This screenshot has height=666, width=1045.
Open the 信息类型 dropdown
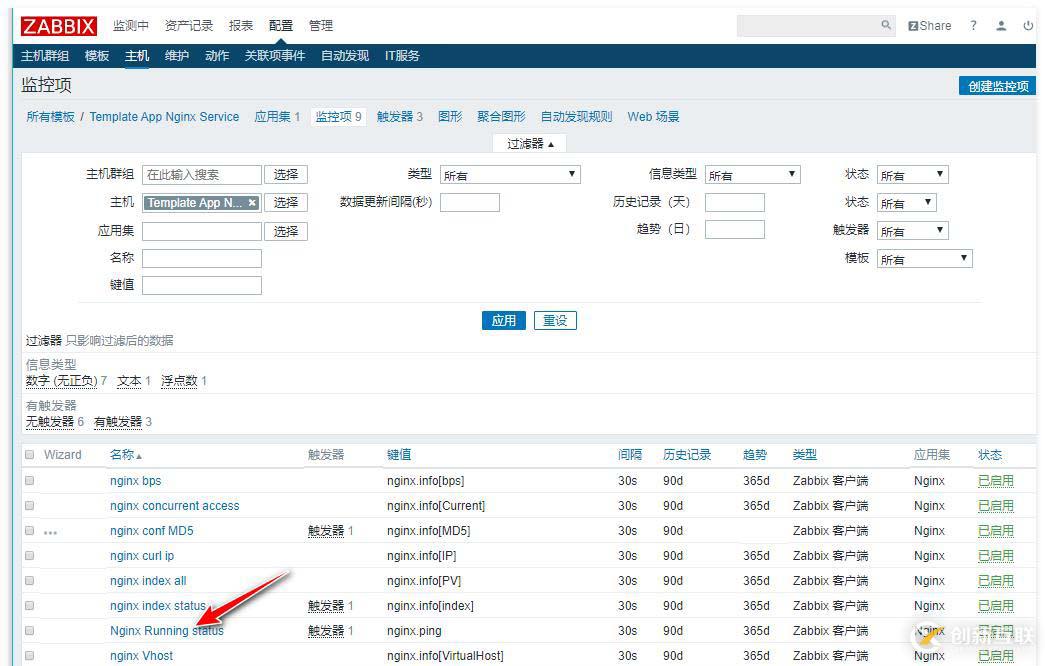(x=752, y=175)
